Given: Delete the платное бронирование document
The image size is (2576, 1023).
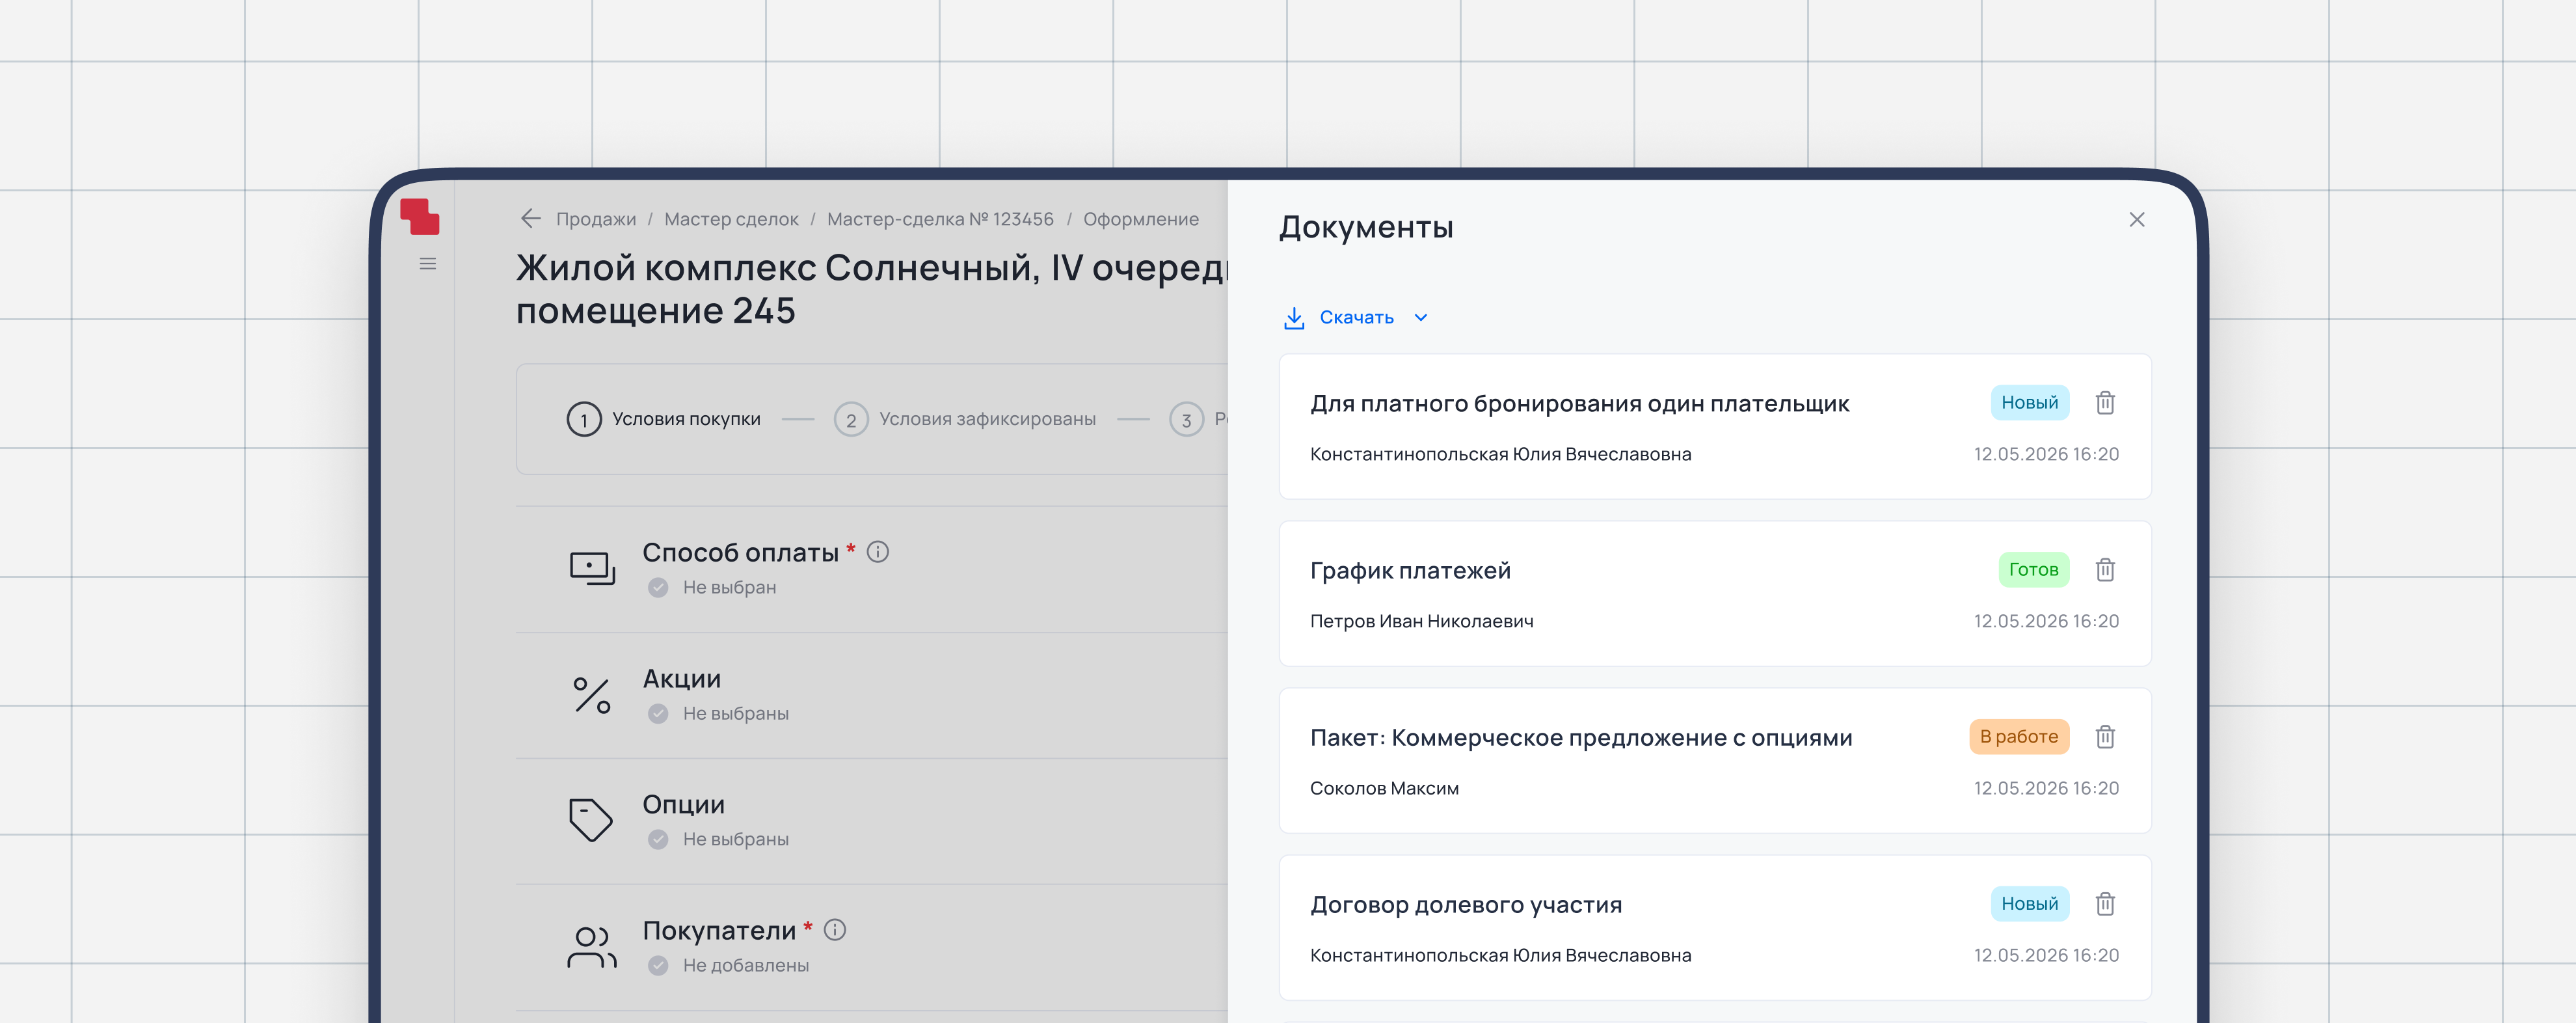Looking at the screenshot, I should 2105,403.
